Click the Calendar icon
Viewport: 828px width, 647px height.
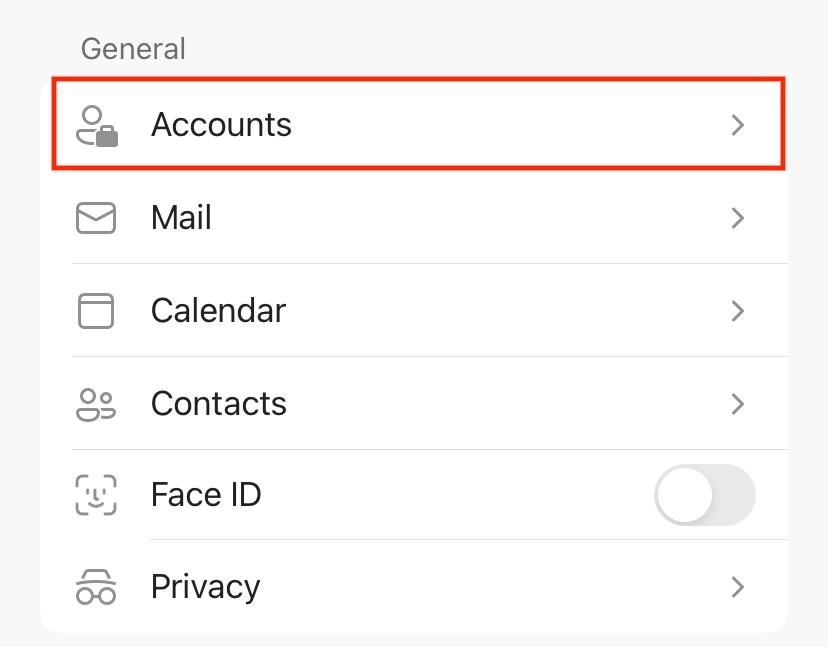[x=96, y=311]
